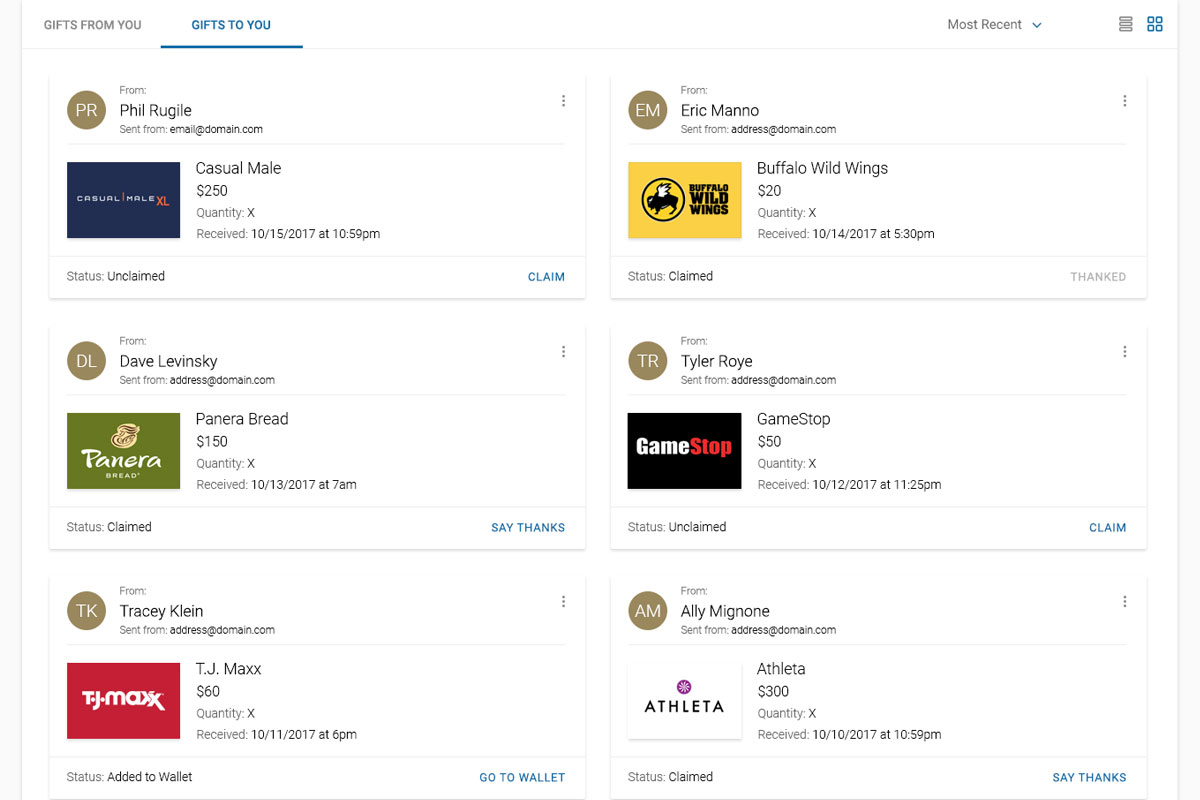
Task: Click the GameStop brand title
Action: 793,419
